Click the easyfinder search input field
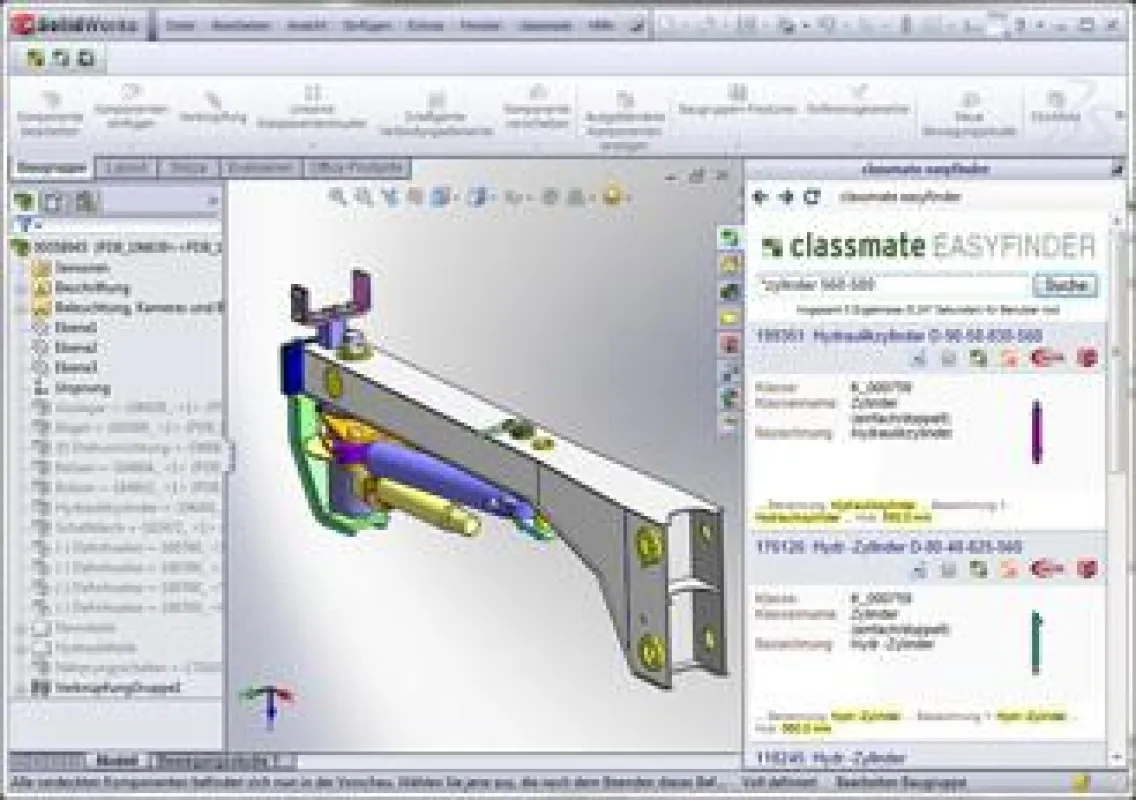The height and width of the screenshot is (800, 1136). [892, 285]
